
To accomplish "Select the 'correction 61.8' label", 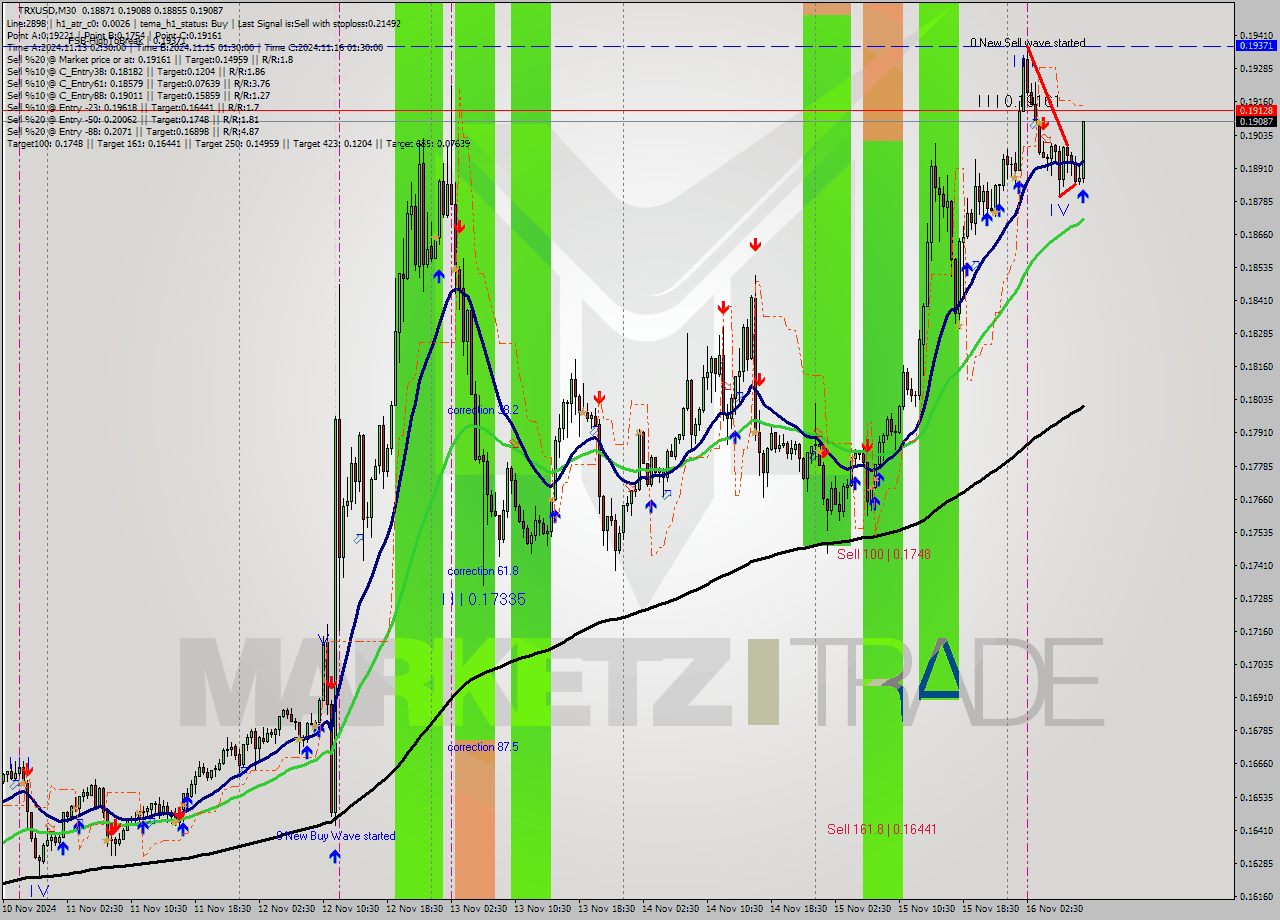I will tap(482, 571).
